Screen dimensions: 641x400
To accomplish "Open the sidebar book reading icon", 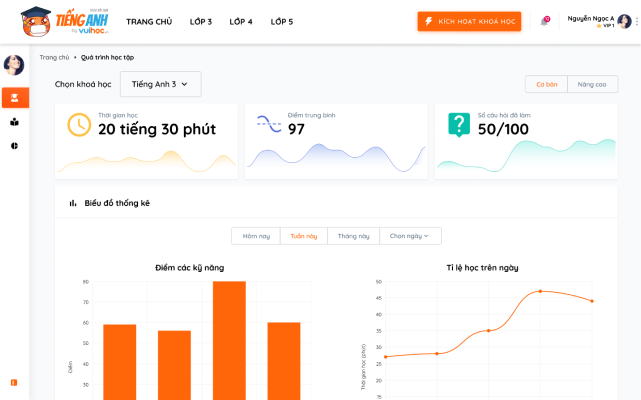I will (x=15, y=122).
